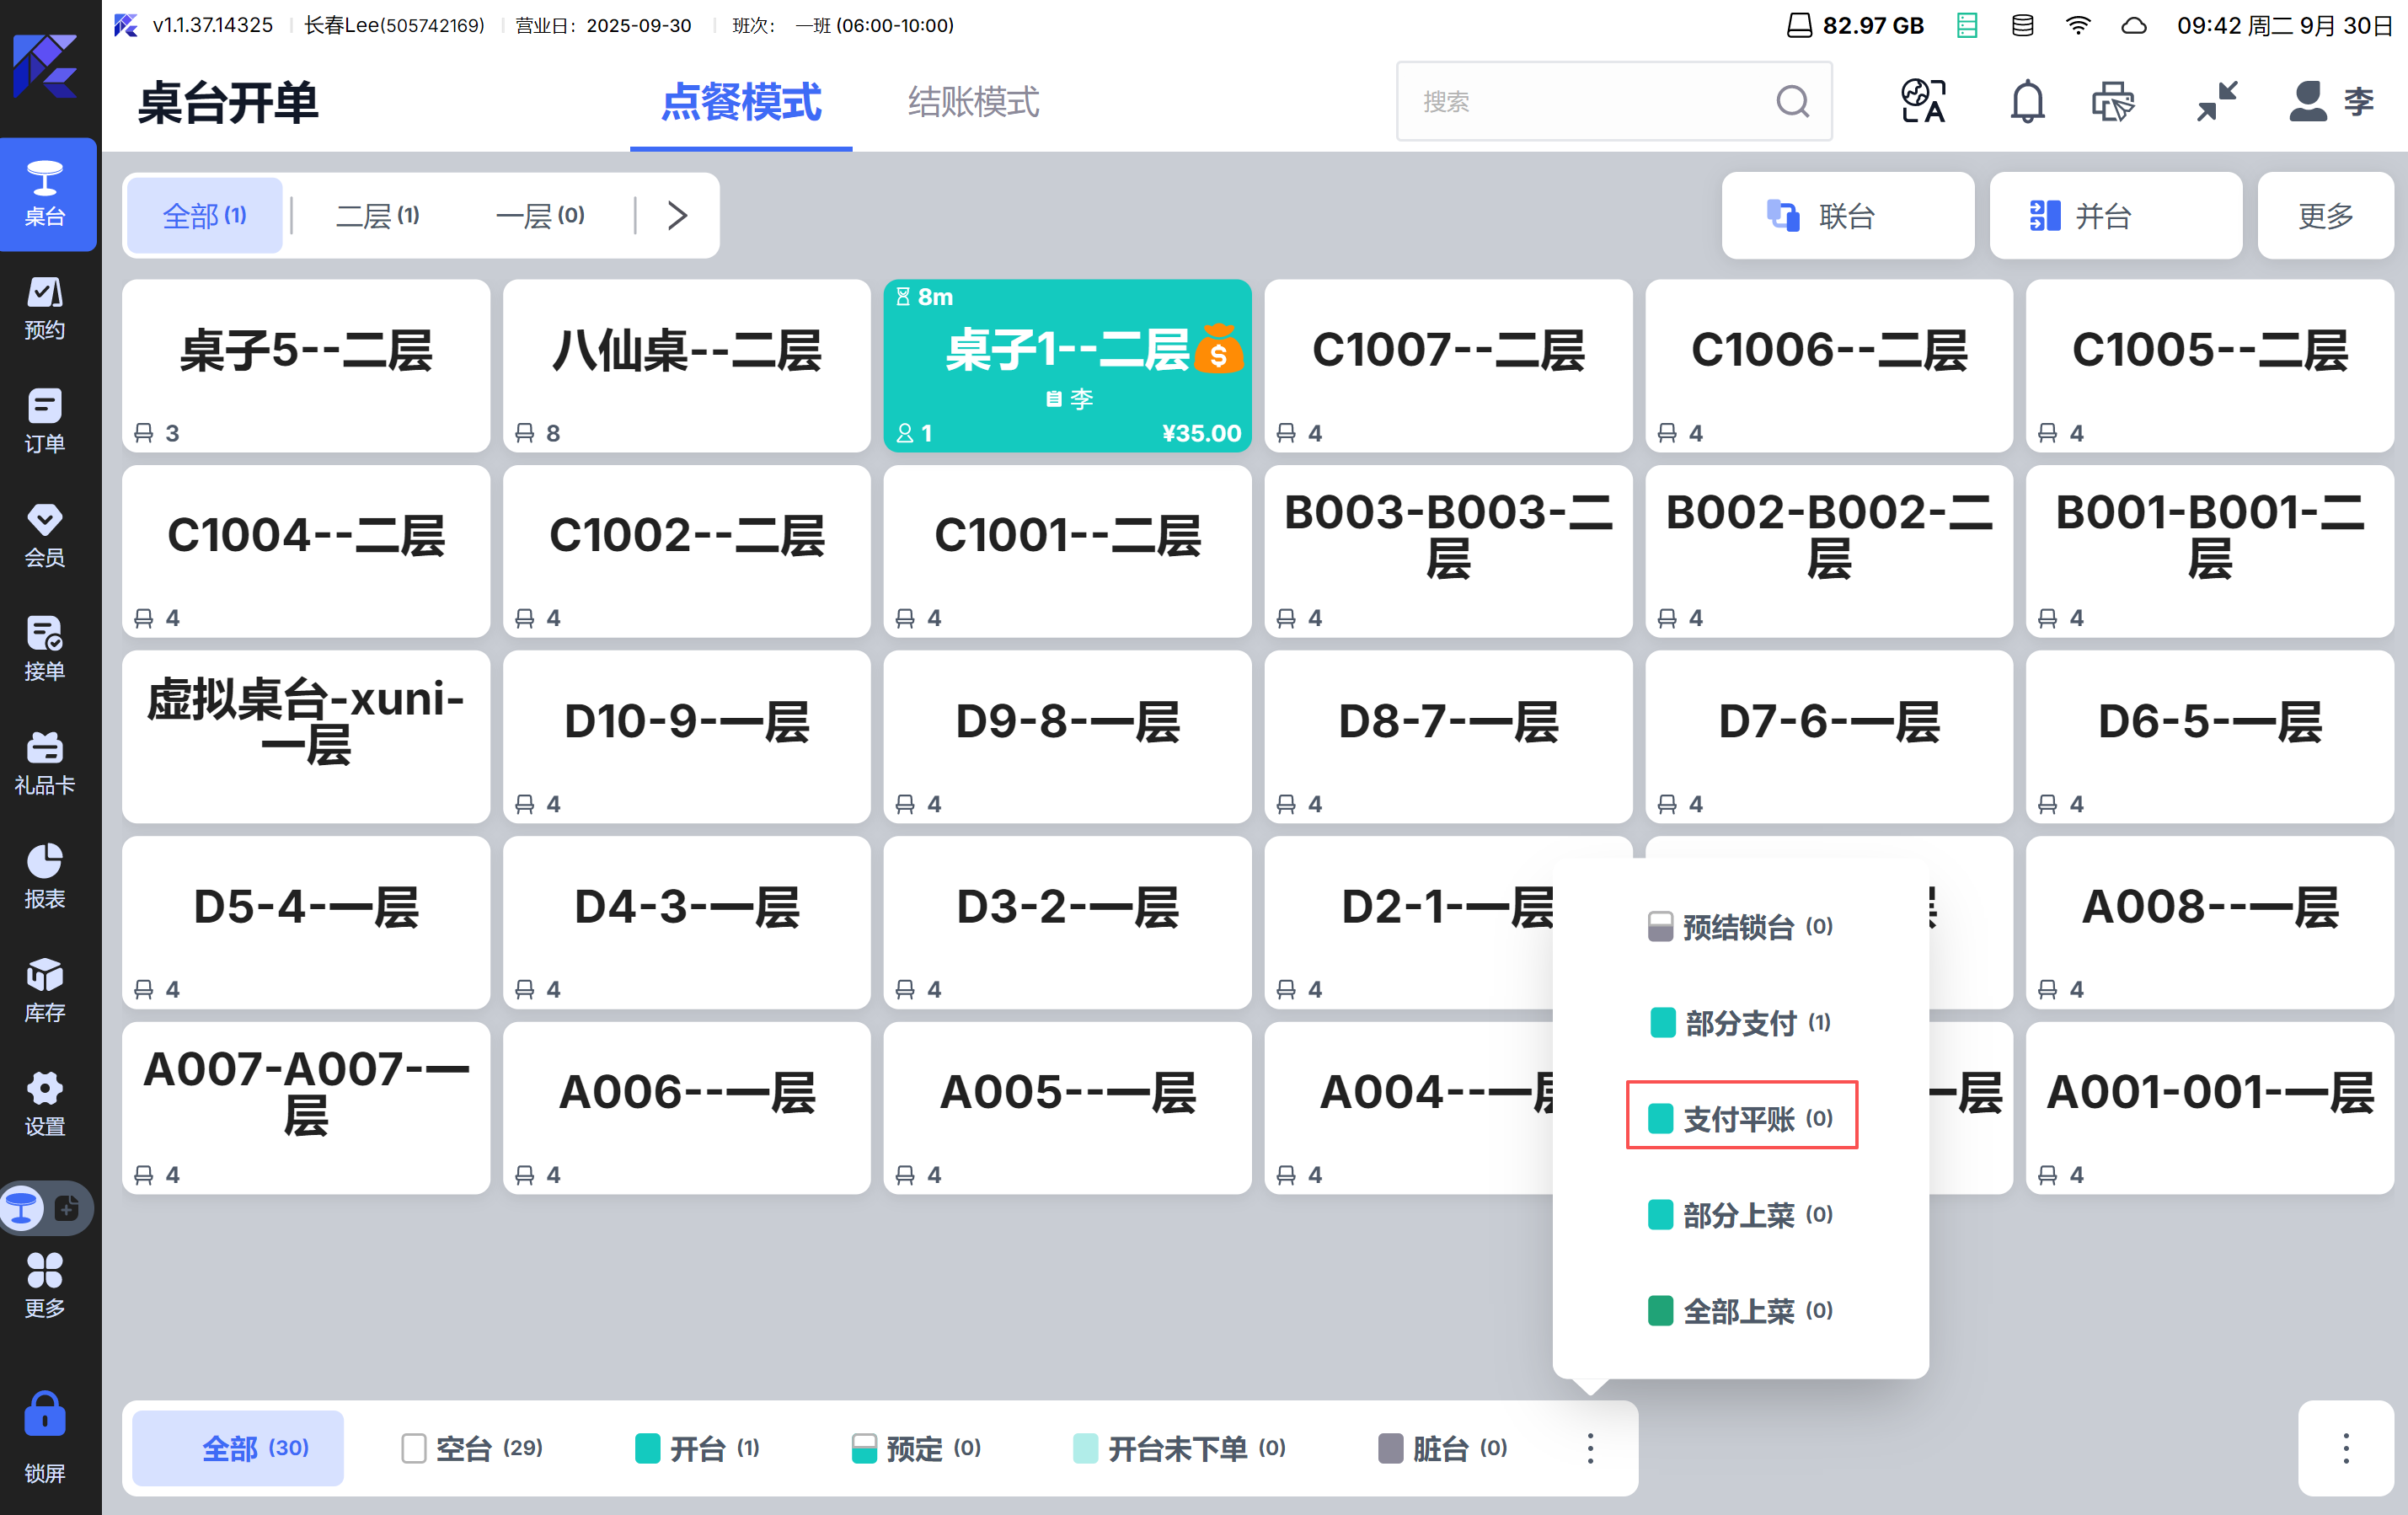Expand more floor tabs with right chevron
The height and width of the screenshot is (1515, 2408).
coord(677,215)
